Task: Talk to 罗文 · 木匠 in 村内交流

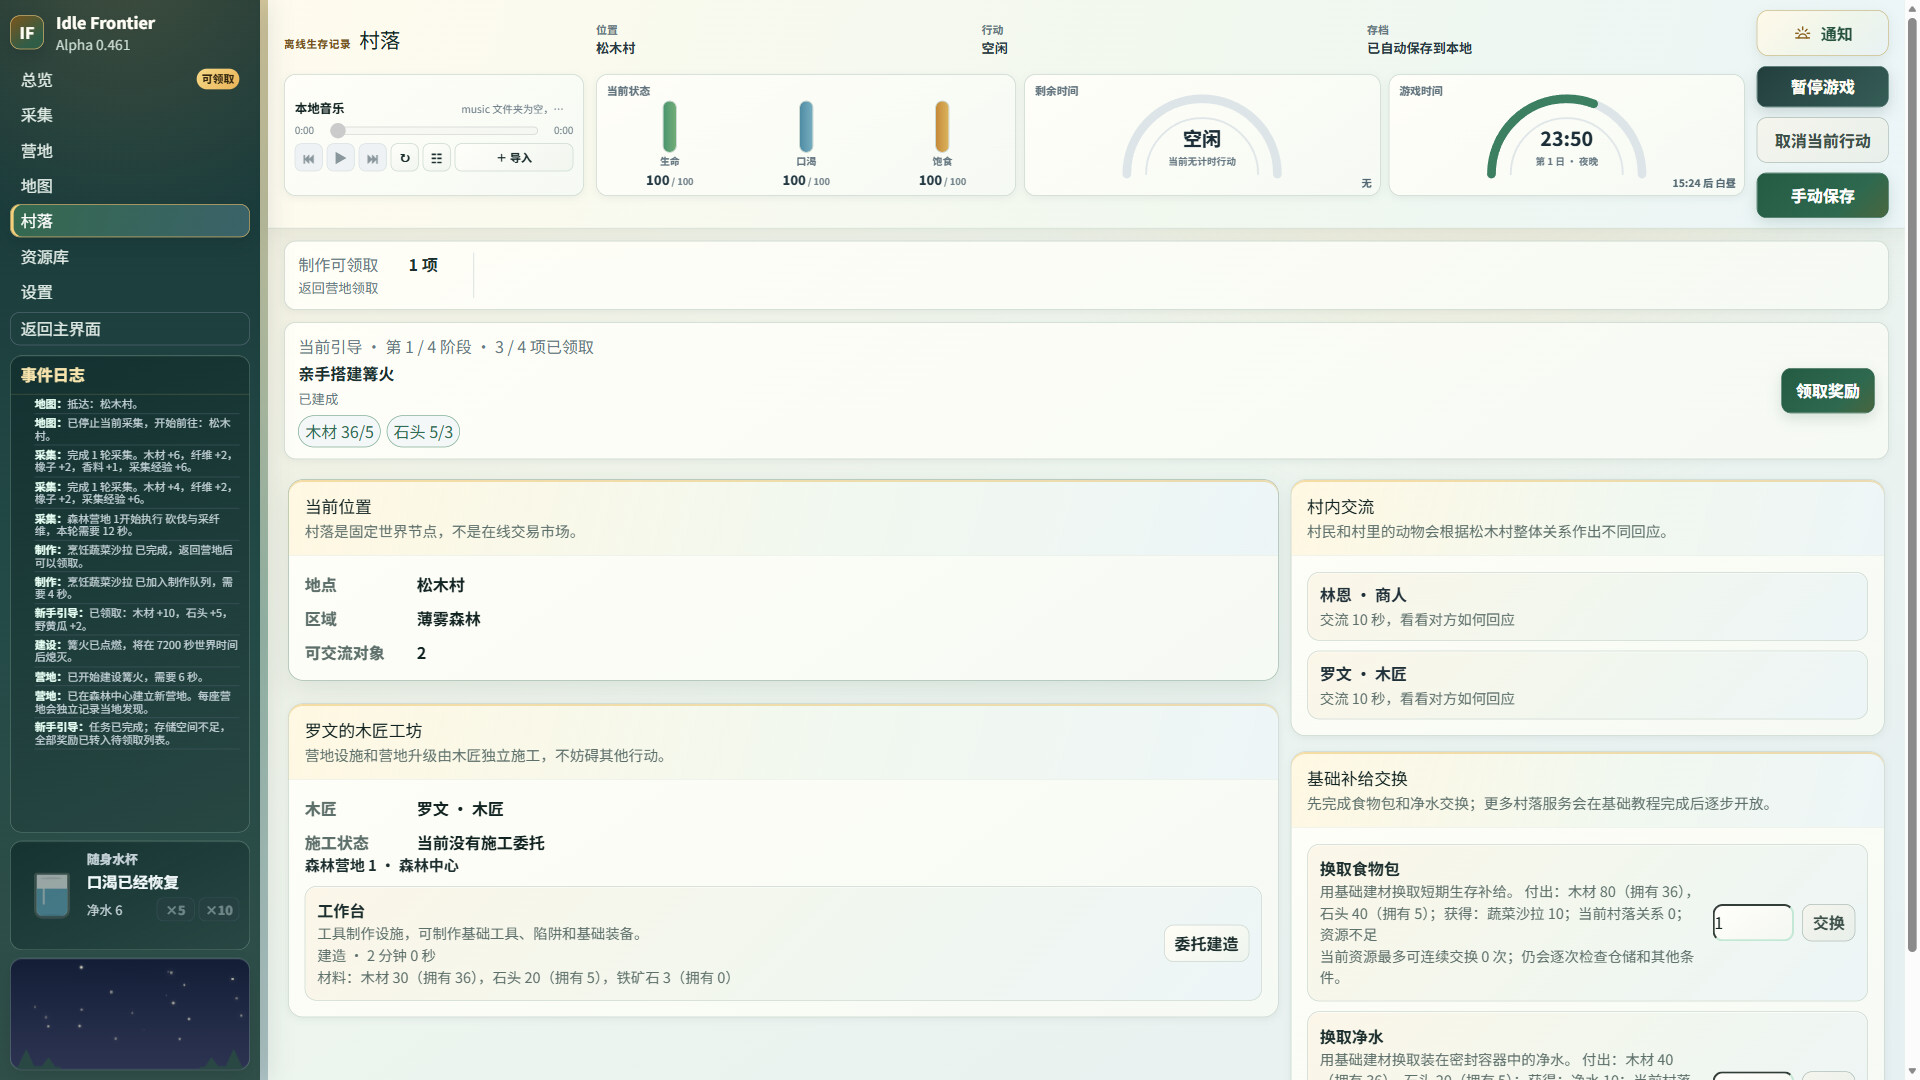Action: [1587, 686]
